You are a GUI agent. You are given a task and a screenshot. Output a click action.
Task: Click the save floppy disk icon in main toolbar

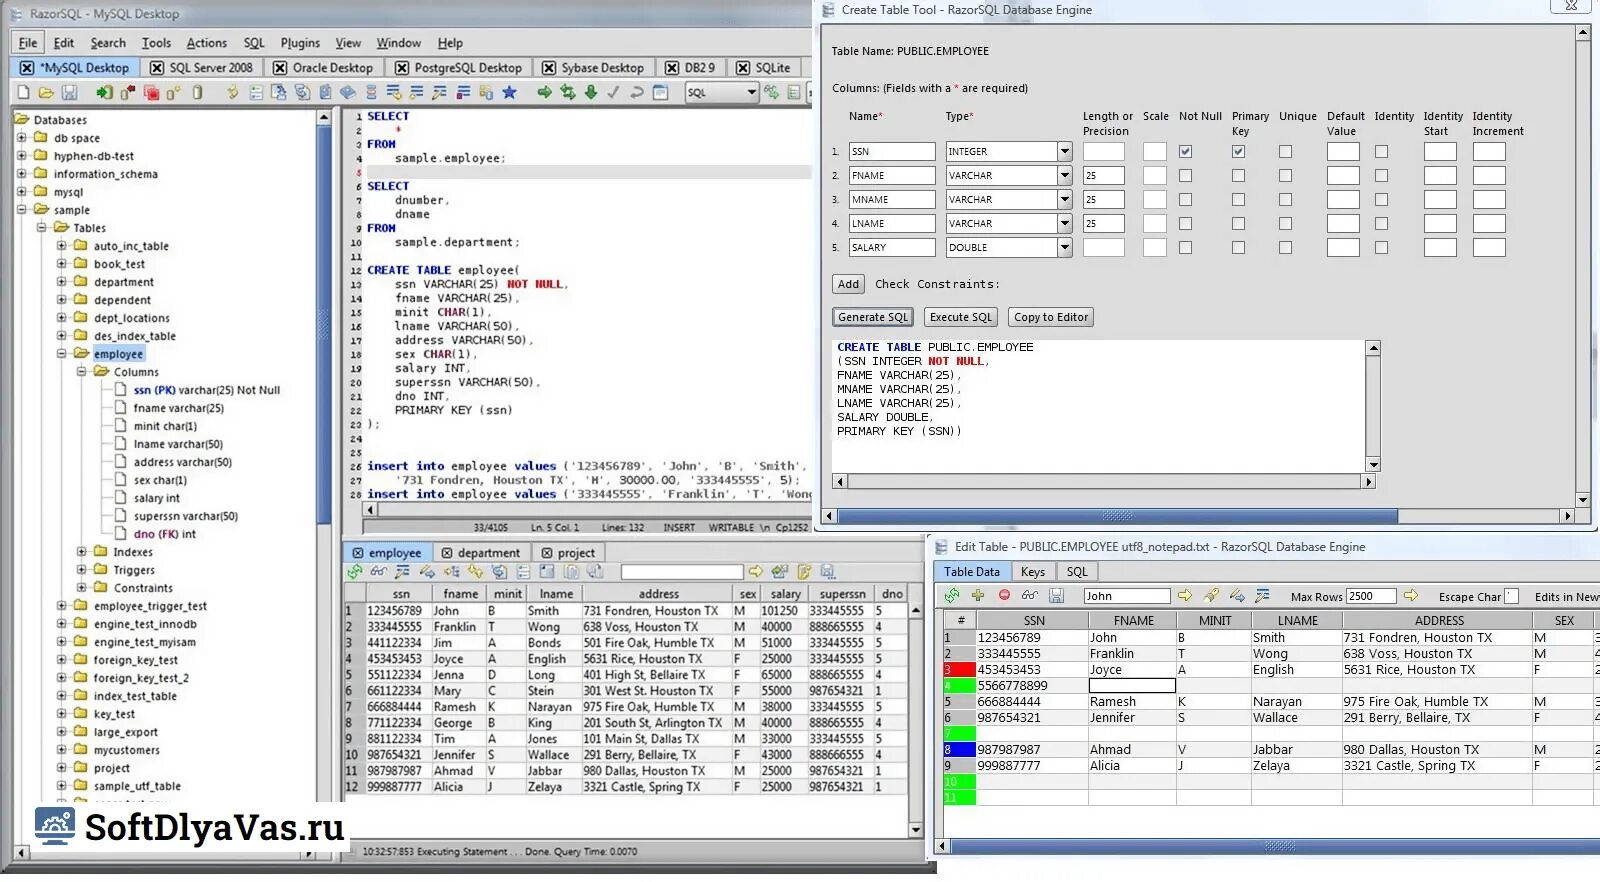coord(69,93)
